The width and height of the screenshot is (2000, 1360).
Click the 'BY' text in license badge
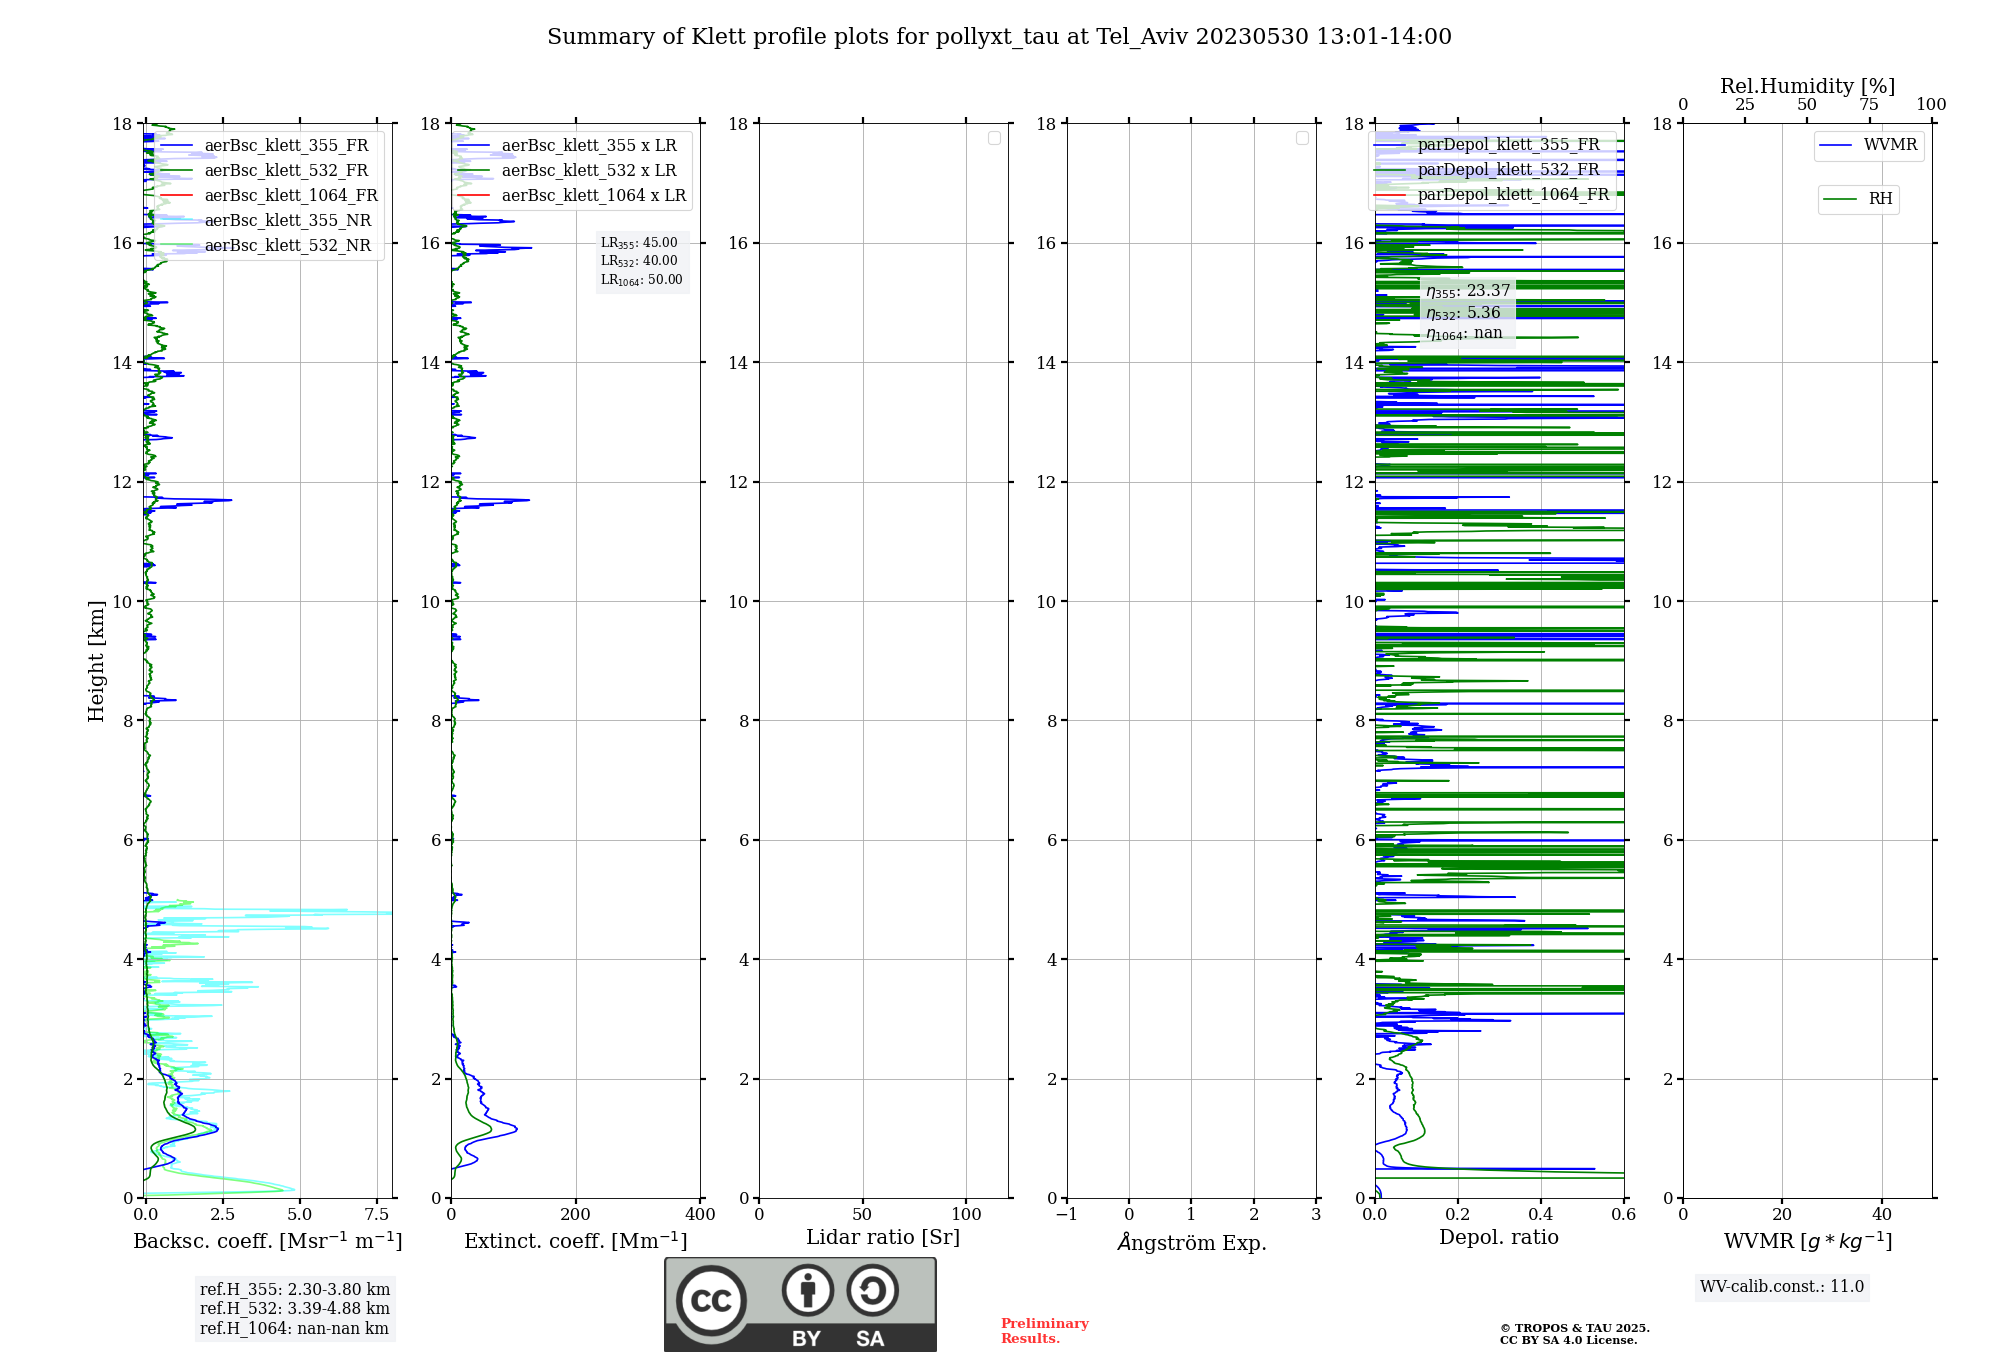coord(806,1339)
